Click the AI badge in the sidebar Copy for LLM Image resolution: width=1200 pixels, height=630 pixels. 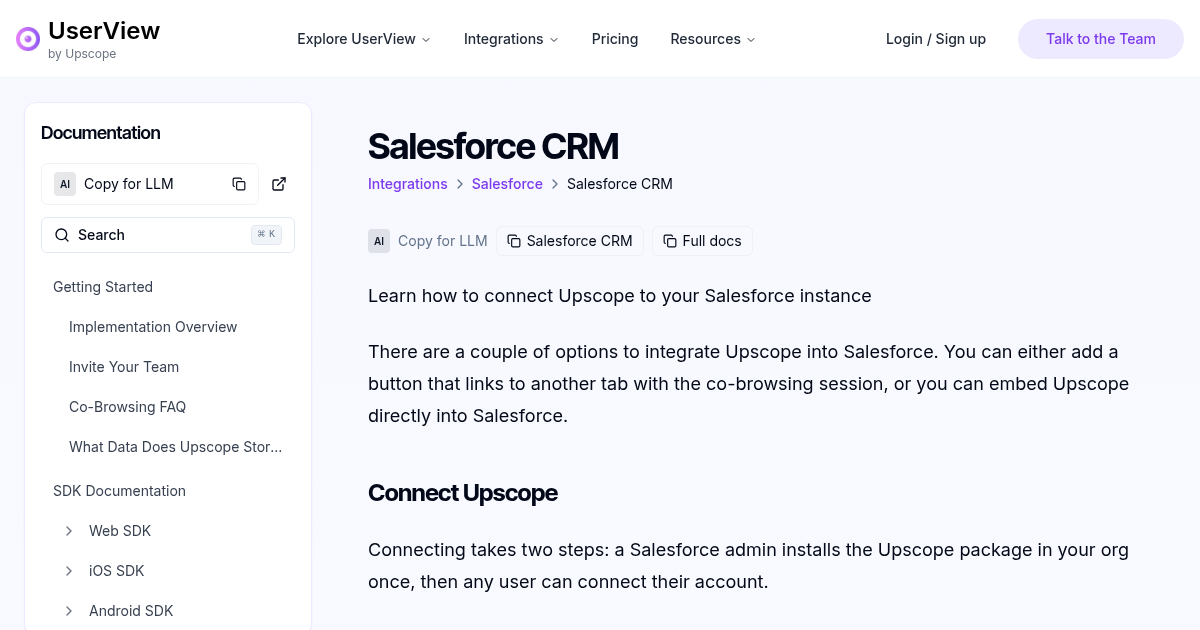tap(65, 184)
